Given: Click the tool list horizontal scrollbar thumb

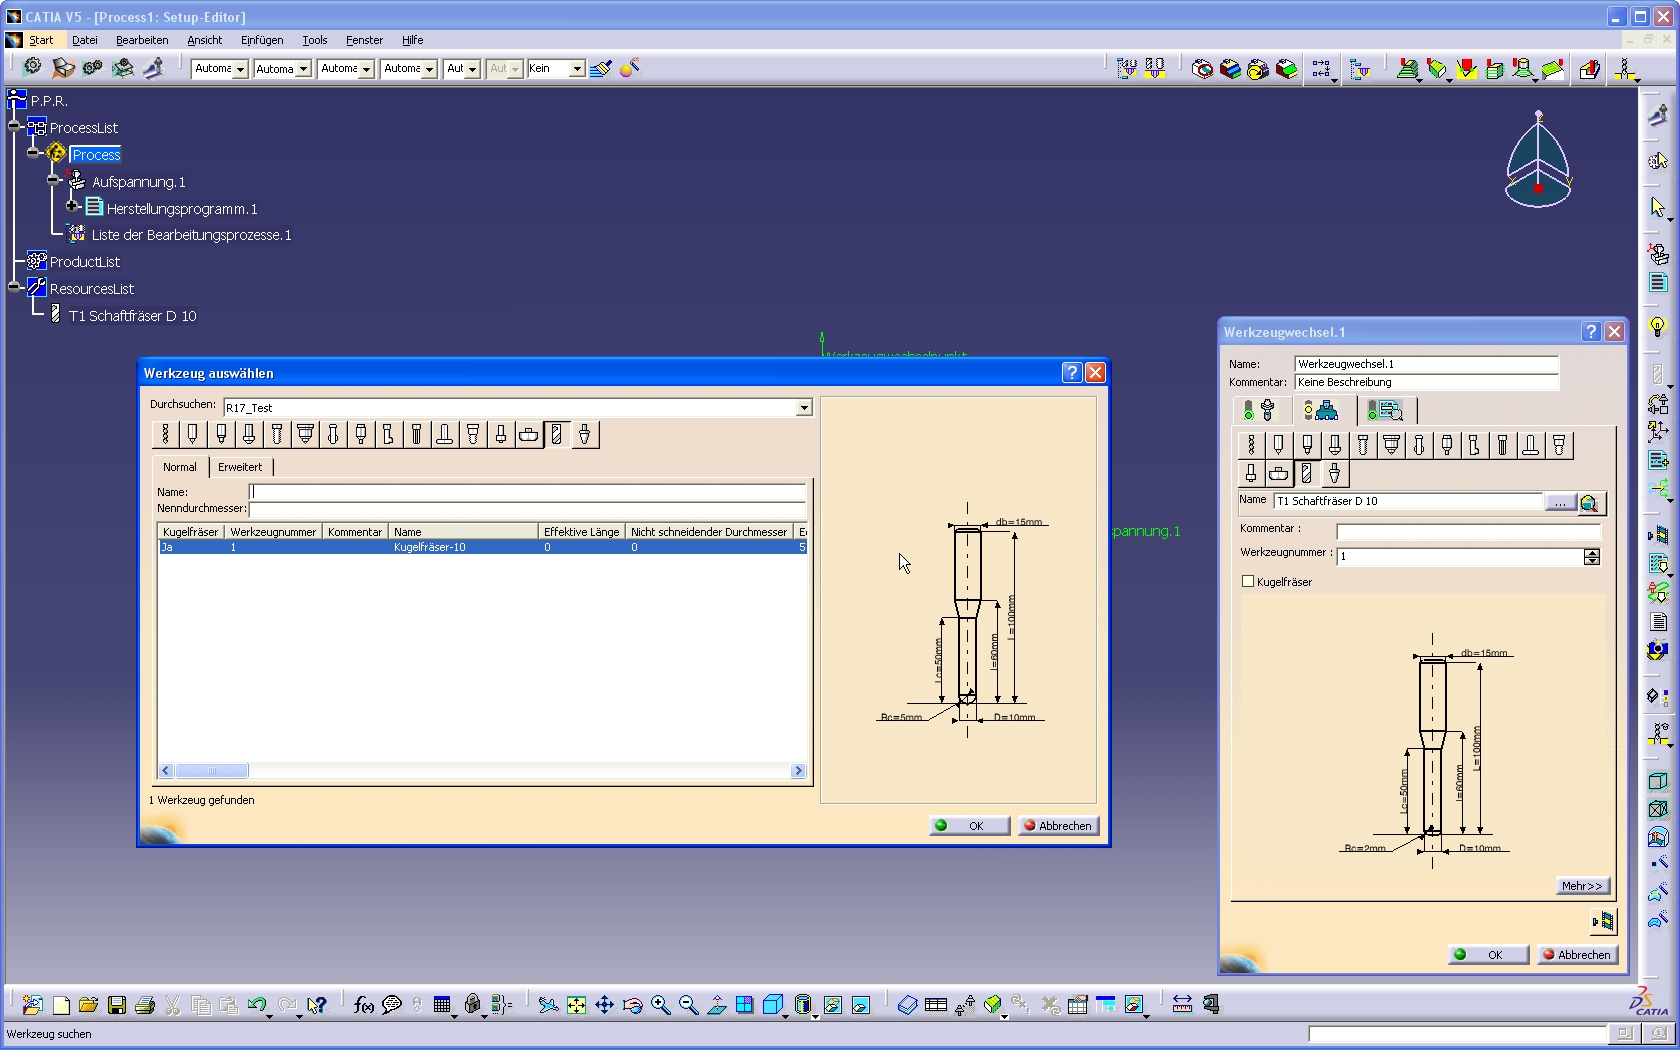Looking at the screenshot, I should (212, 771).
